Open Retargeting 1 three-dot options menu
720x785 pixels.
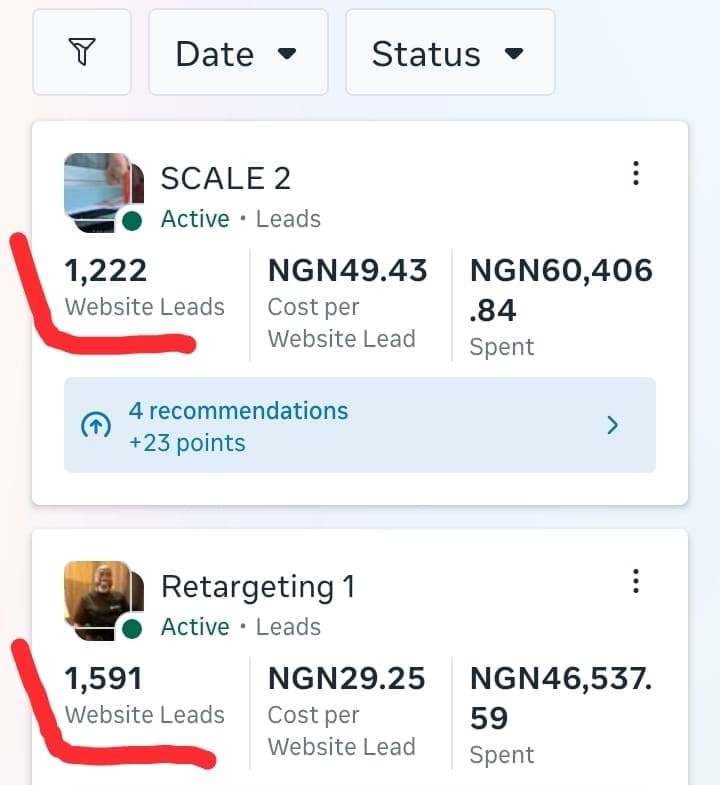click(x=635, y=581)
